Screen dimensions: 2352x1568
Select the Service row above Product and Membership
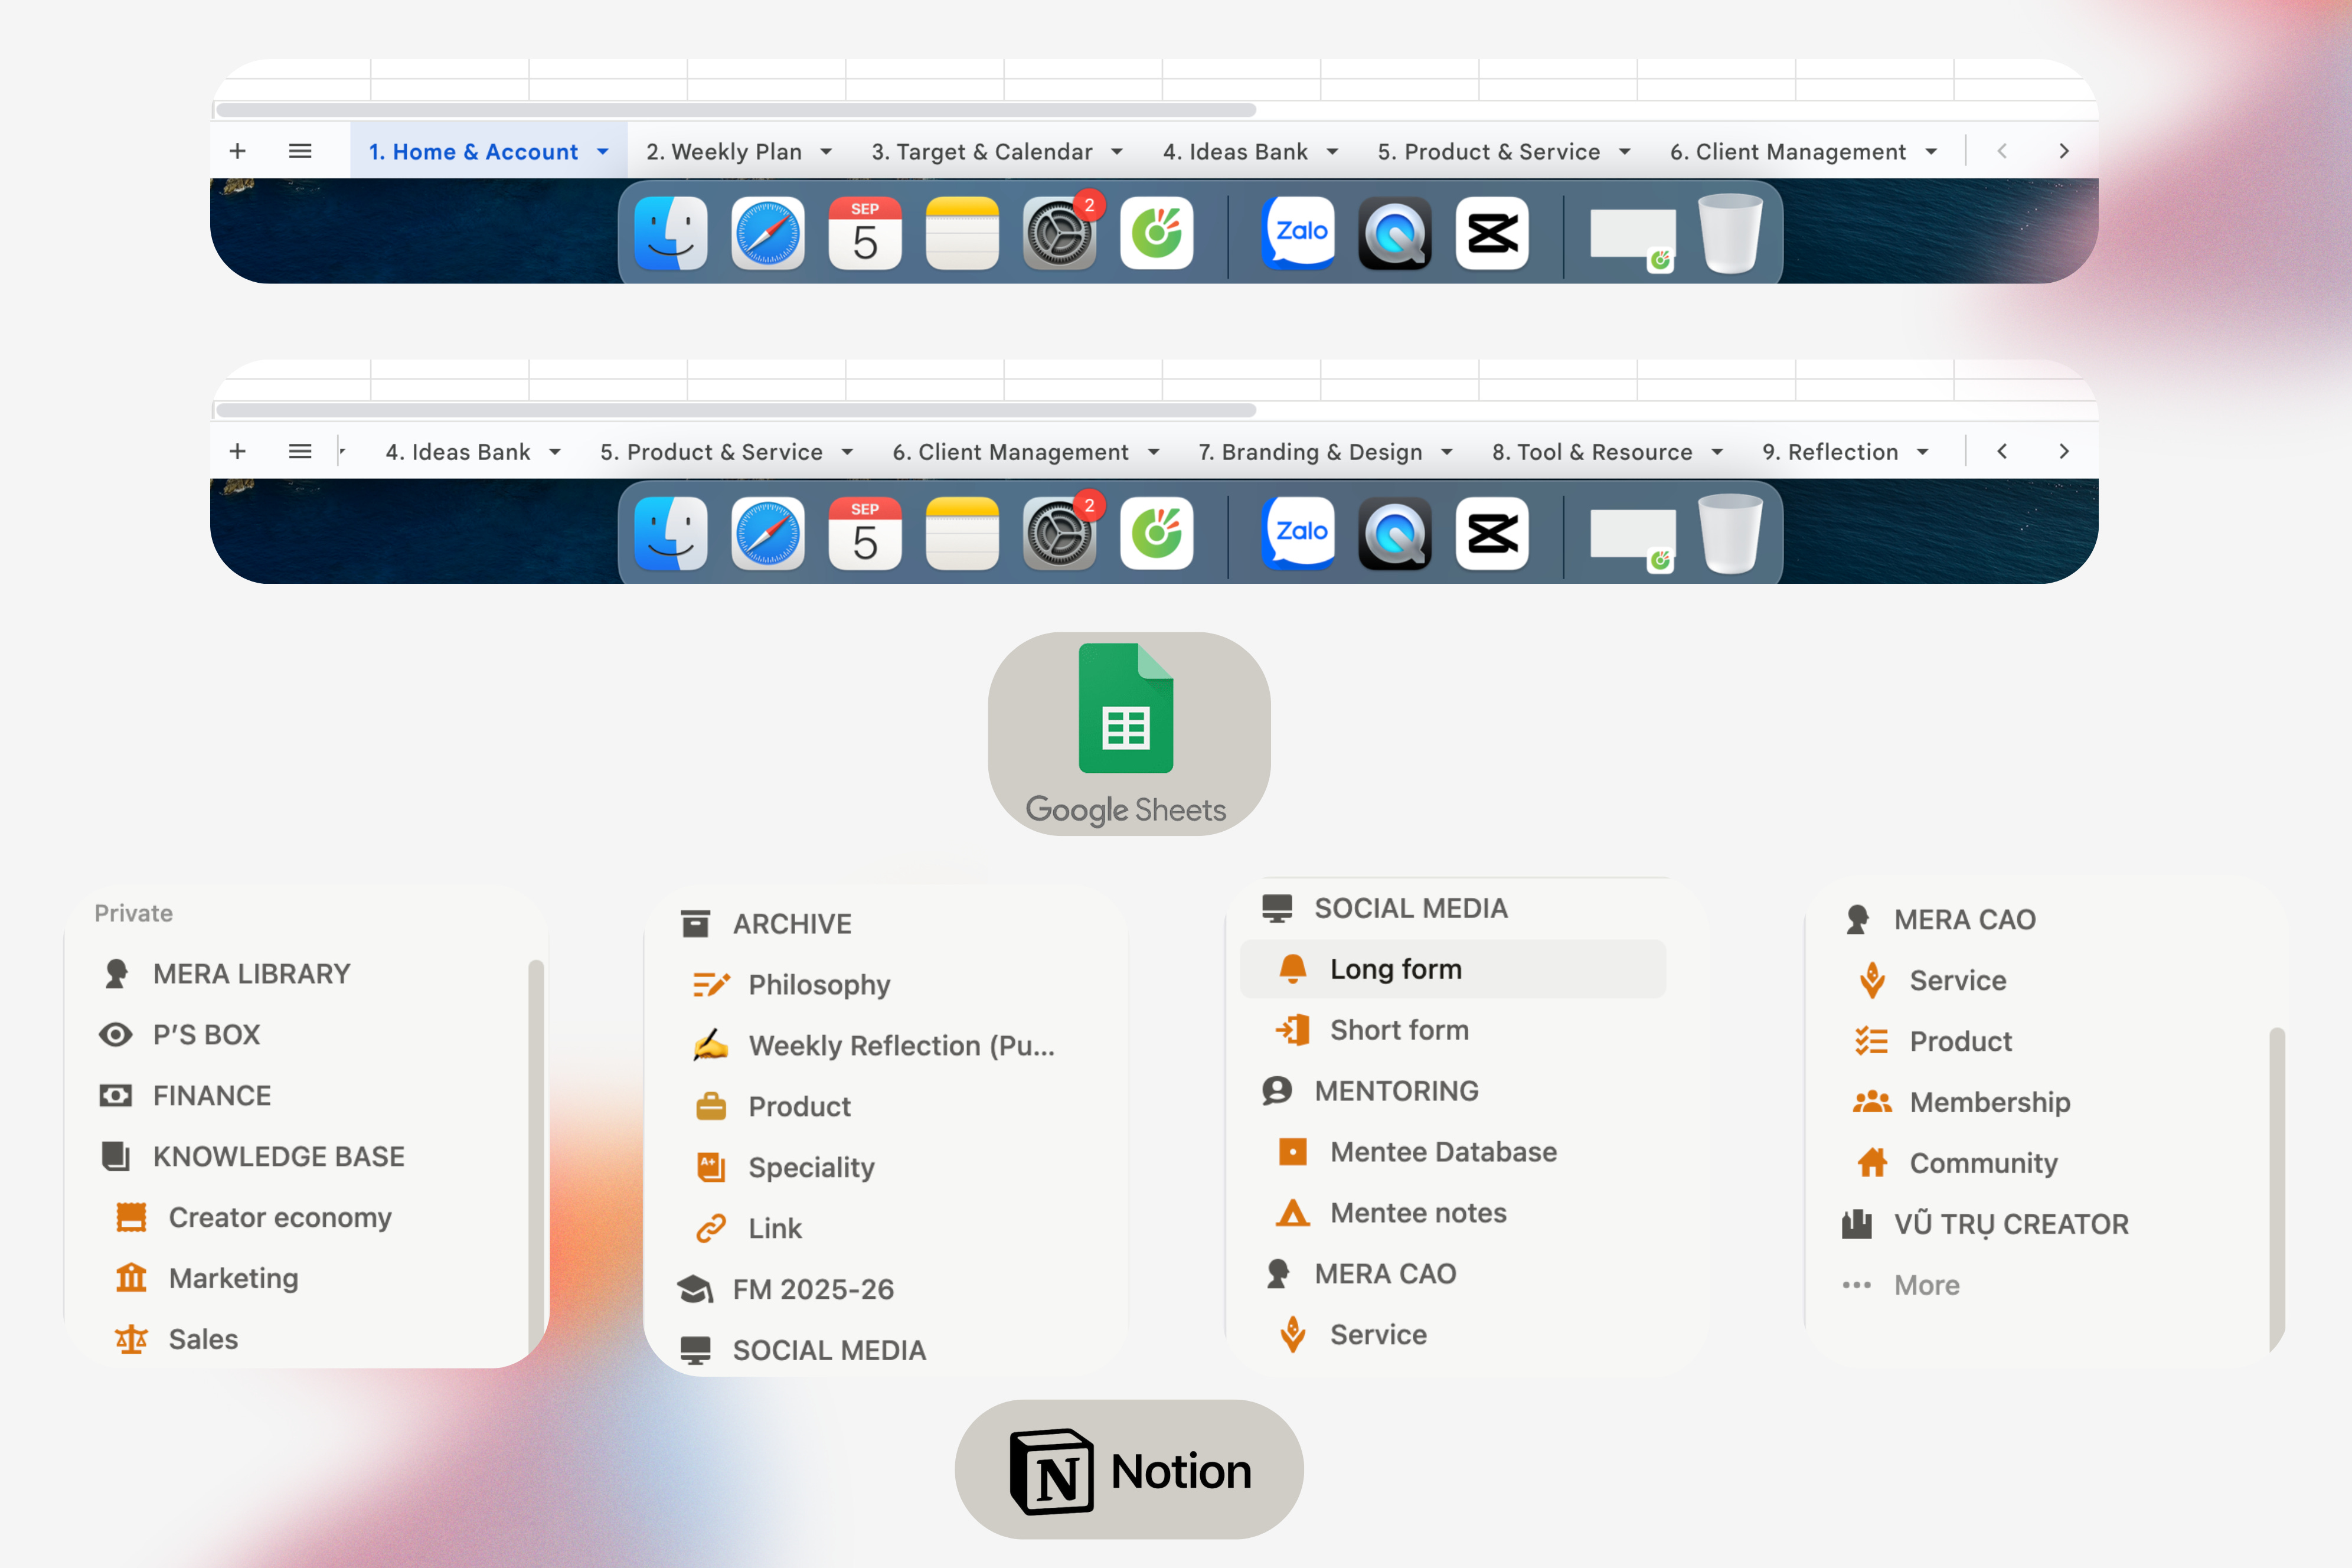click(x=1958, y=980)
